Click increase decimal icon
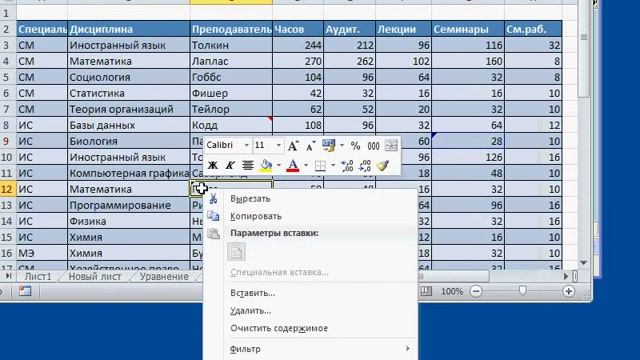Screen dimensions: 640x360 (347, 165)
